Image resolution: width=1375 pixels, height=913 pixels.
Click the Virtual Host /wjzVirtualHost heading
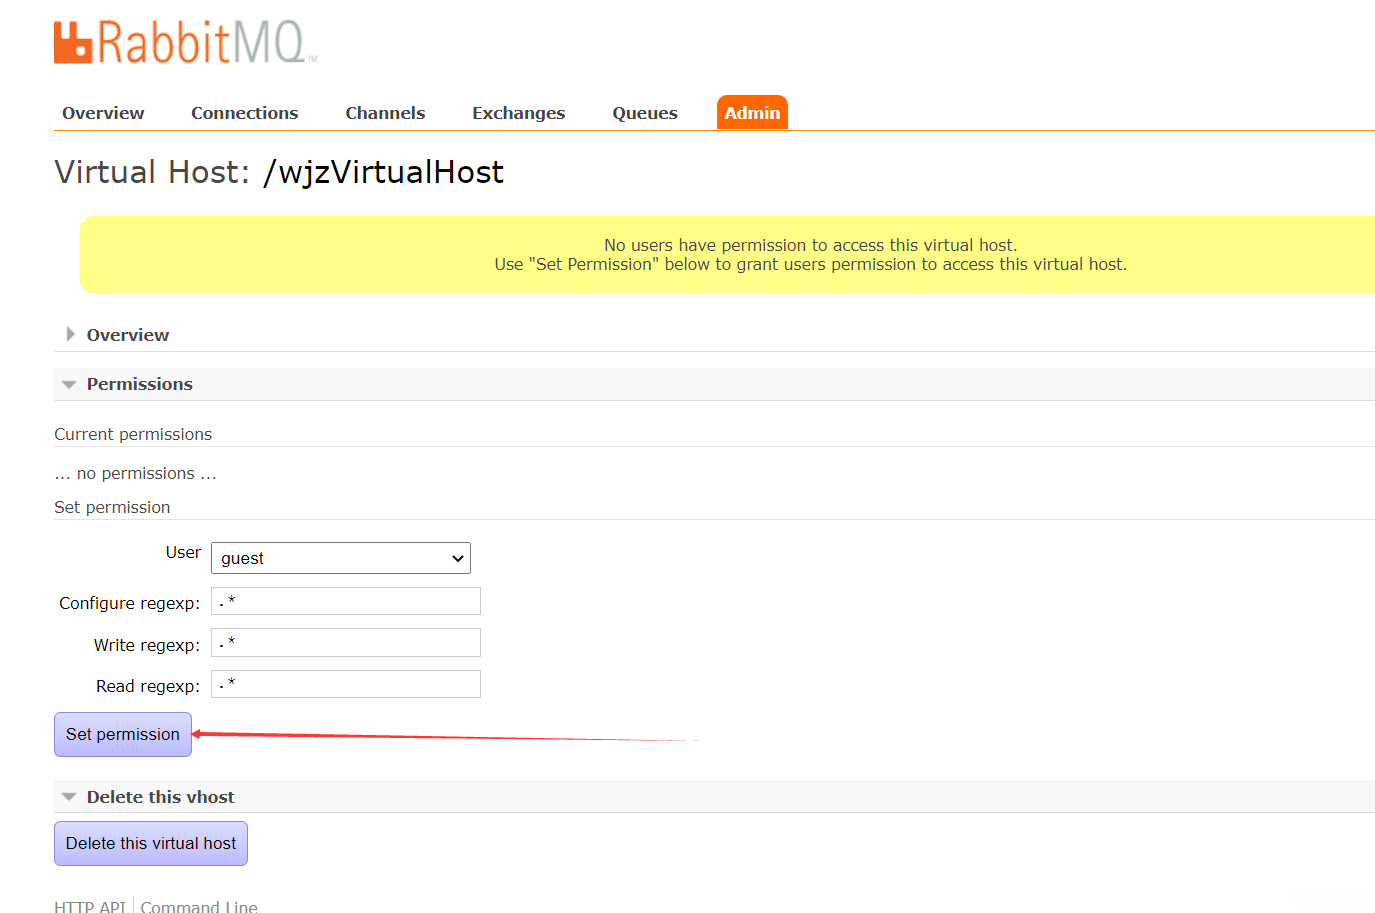pyautogui.click(x=279, y=172)
